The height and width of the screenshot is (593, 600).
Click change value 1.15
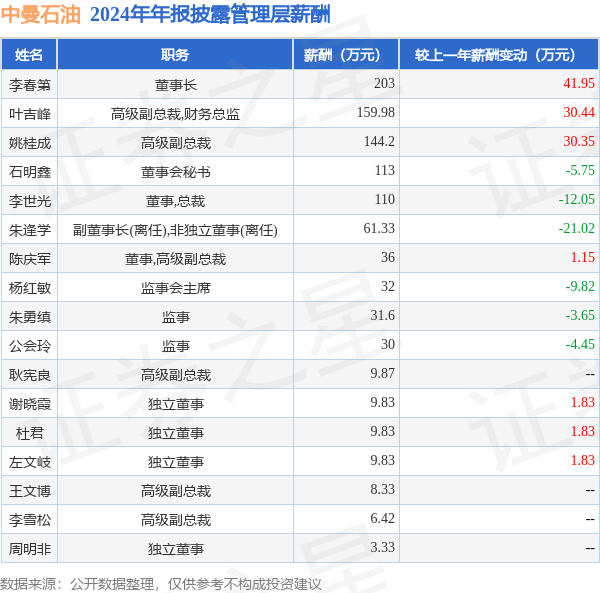[x=583, y=257]
